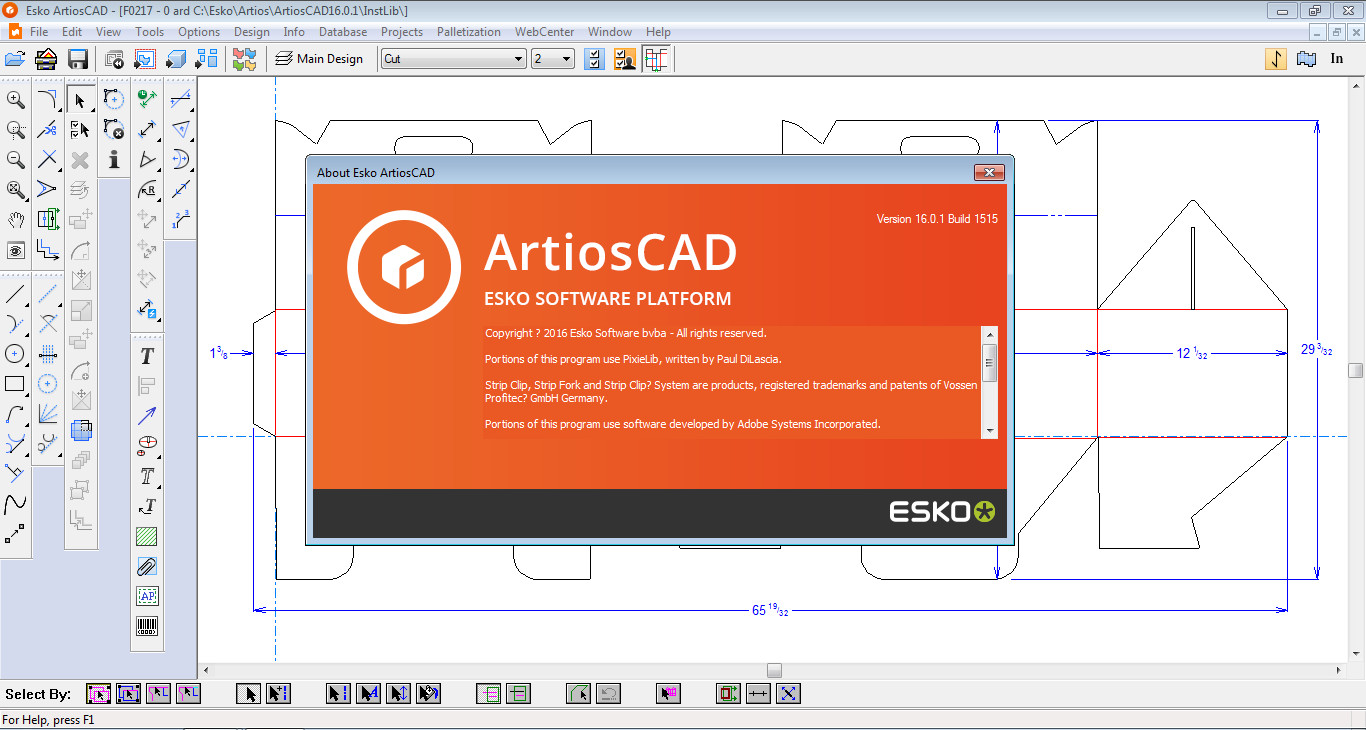Toggle the plain black arrow selection button

point(248,693)
